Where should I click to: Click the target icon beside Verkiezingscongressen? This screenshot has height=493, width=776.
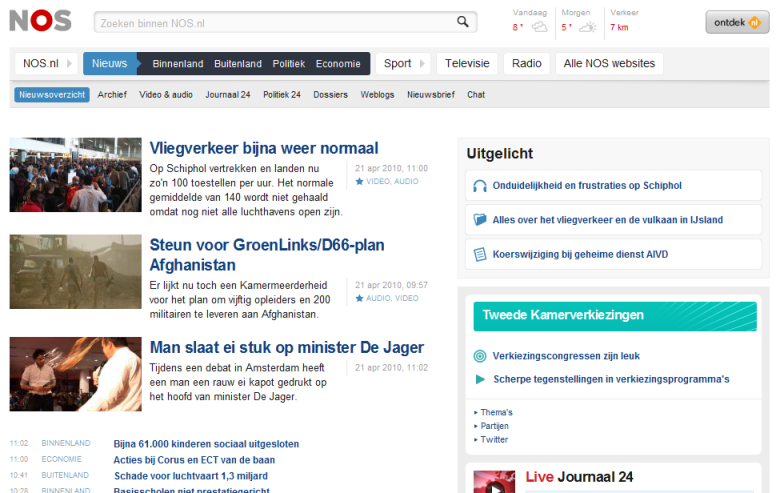tap(480, 356)
